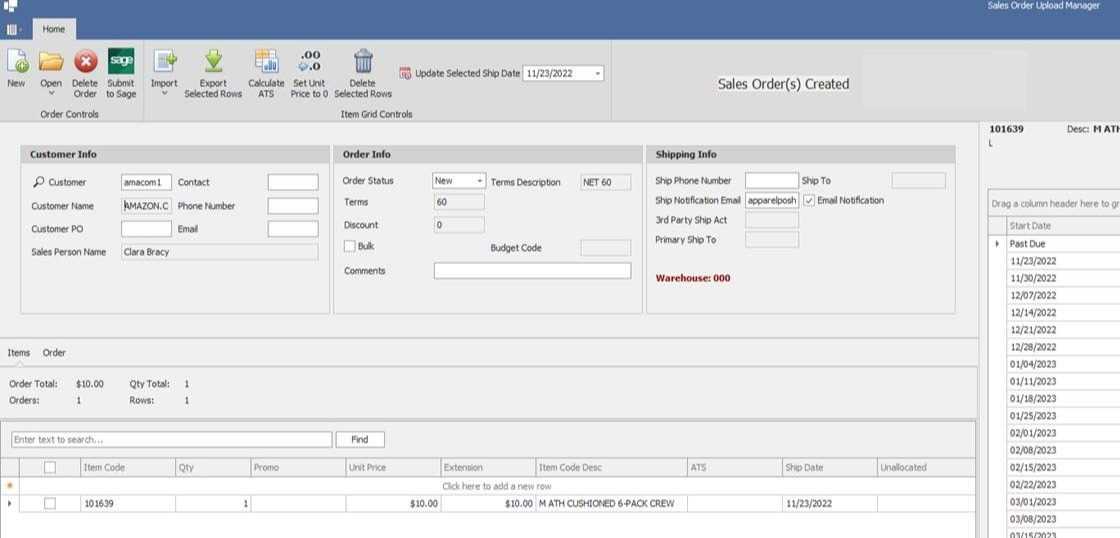
Task: Click the Ship Phone Number field
Action: (771, 181)
